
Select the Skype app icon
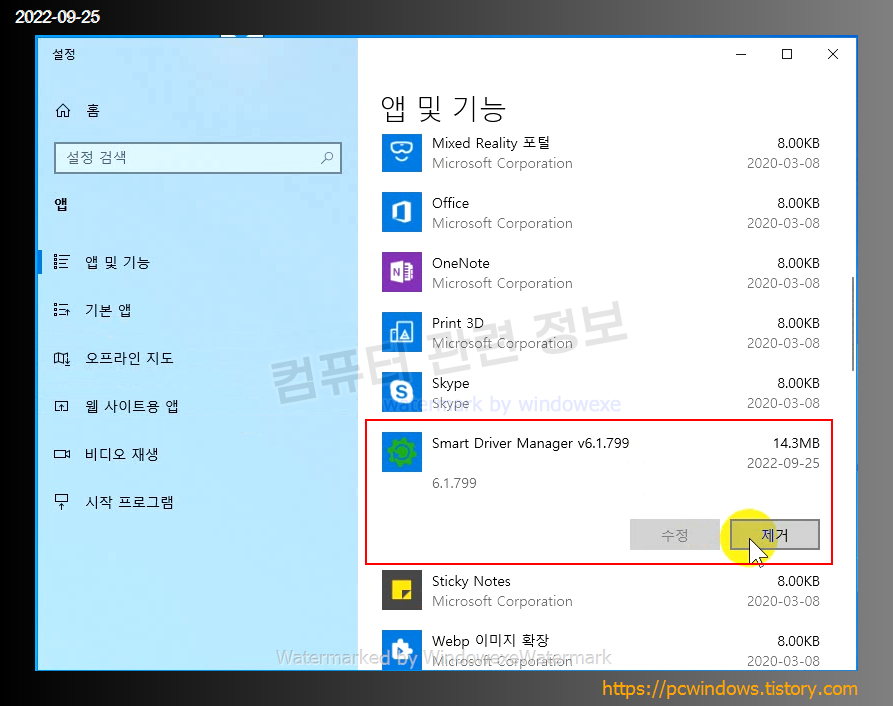[x=402, y=392]
